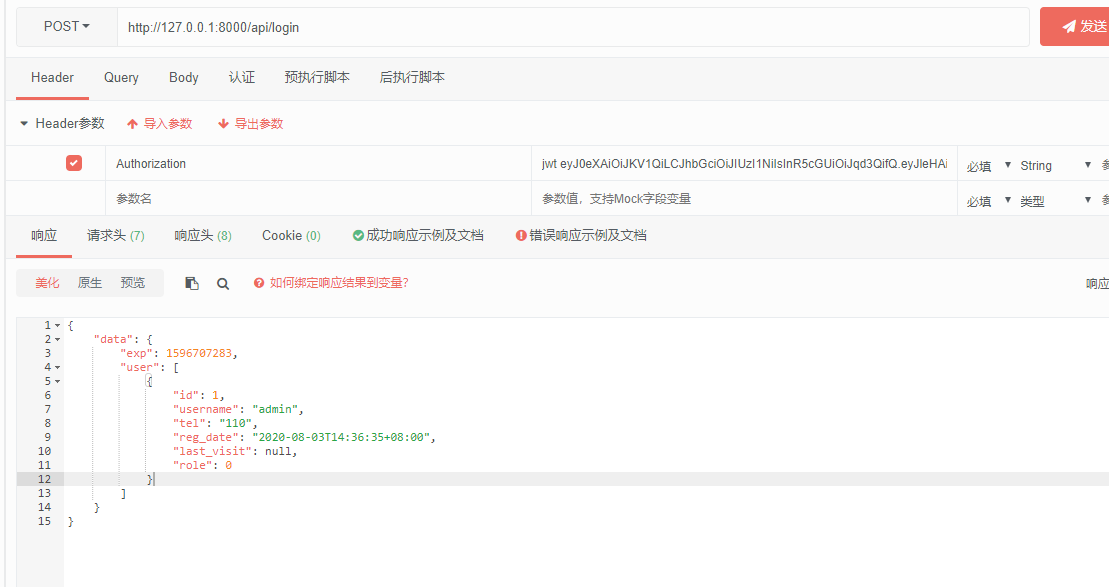Open the 响应头 (8) tab

click(x=202, y=236)
